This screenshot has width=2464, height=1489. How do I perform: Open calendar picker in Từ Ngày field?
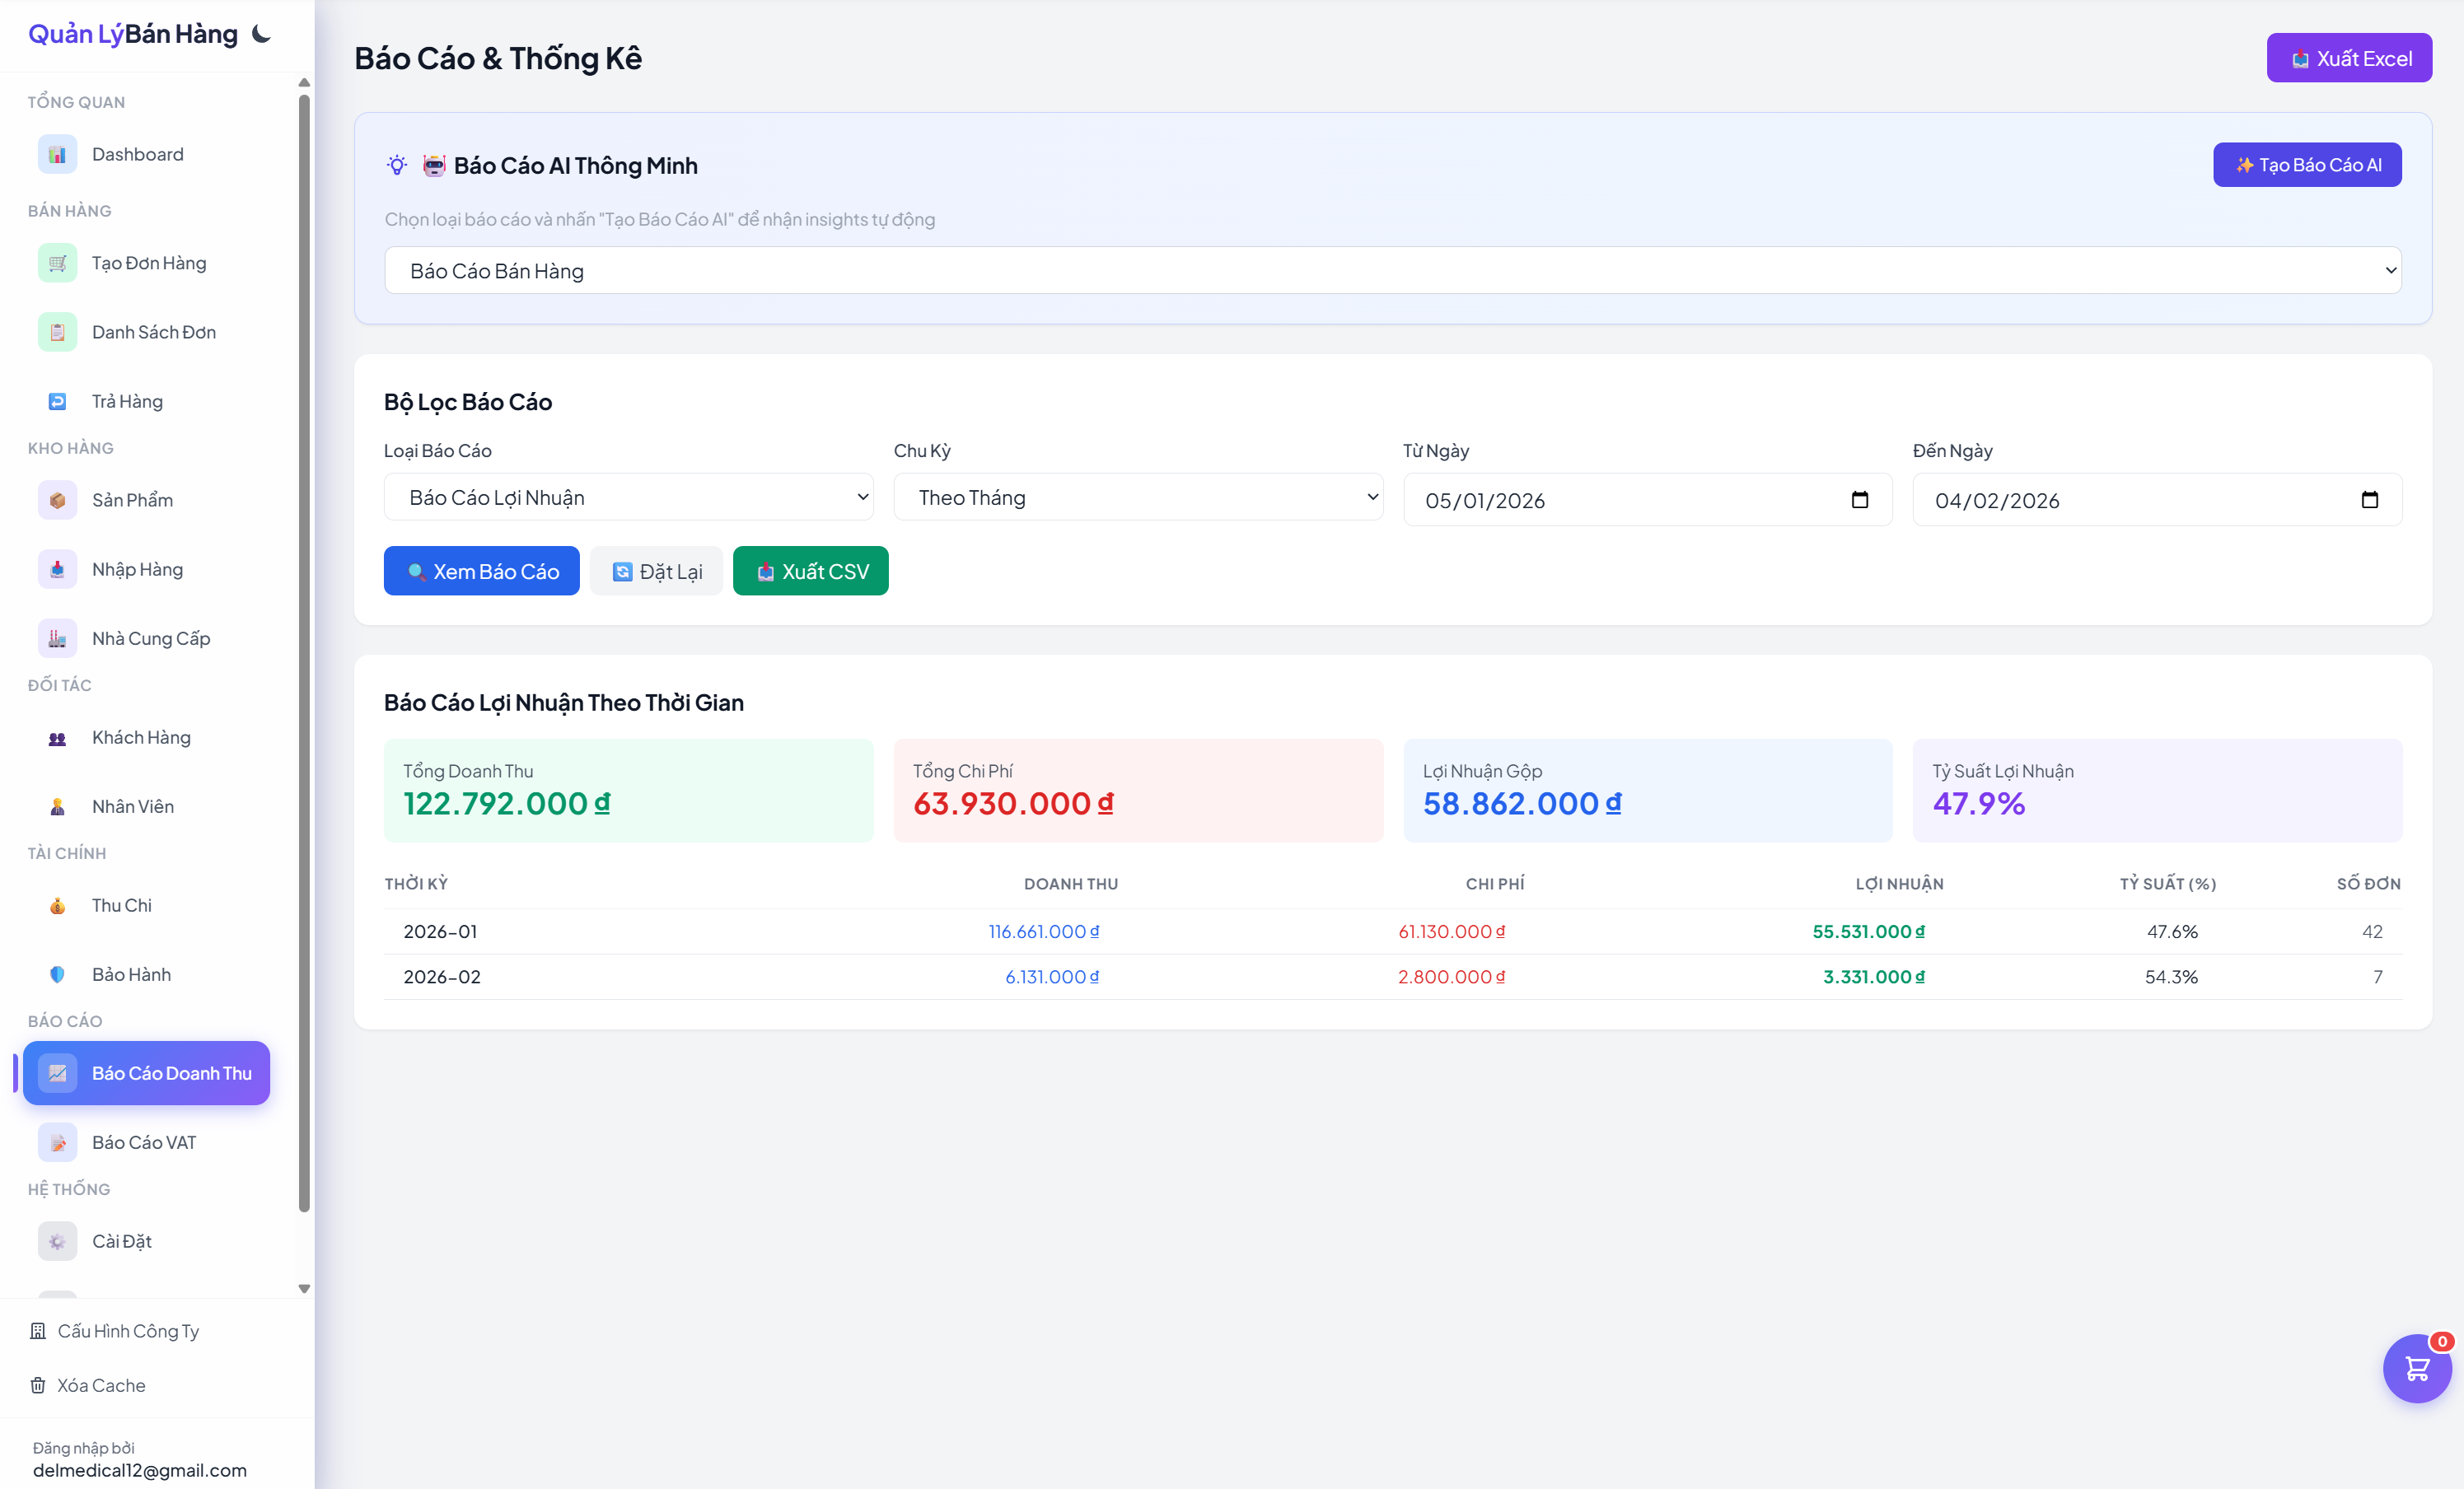(1859, 500)
